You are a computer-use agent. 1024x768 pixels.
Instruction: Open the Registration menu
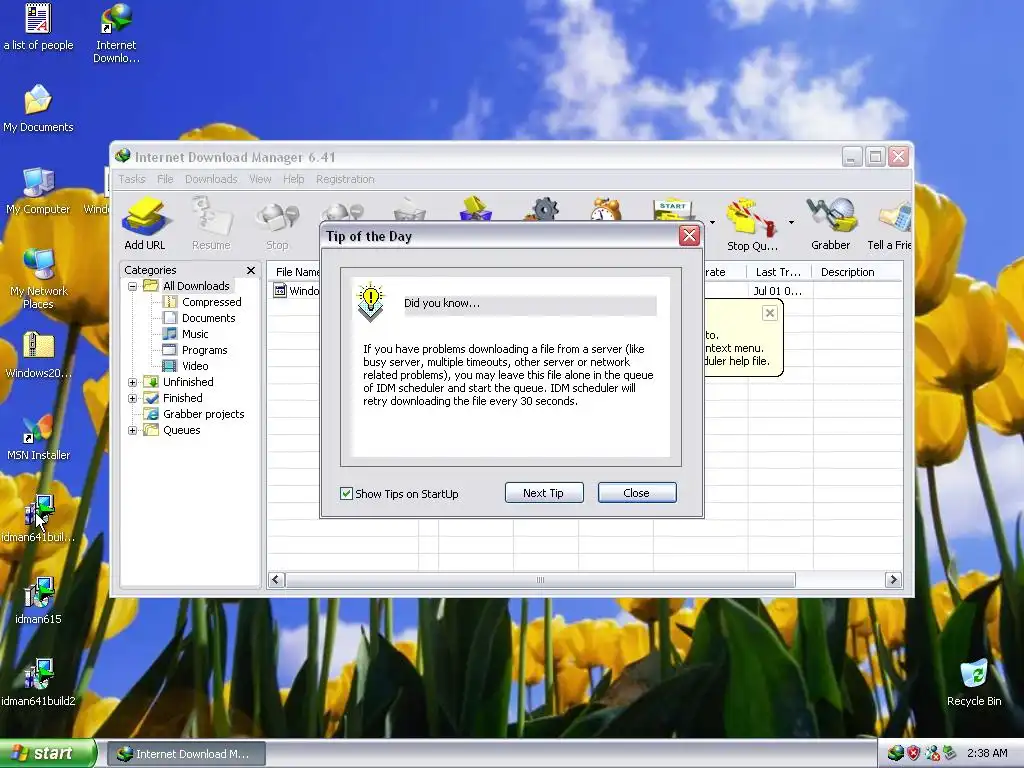pos(345,179)
